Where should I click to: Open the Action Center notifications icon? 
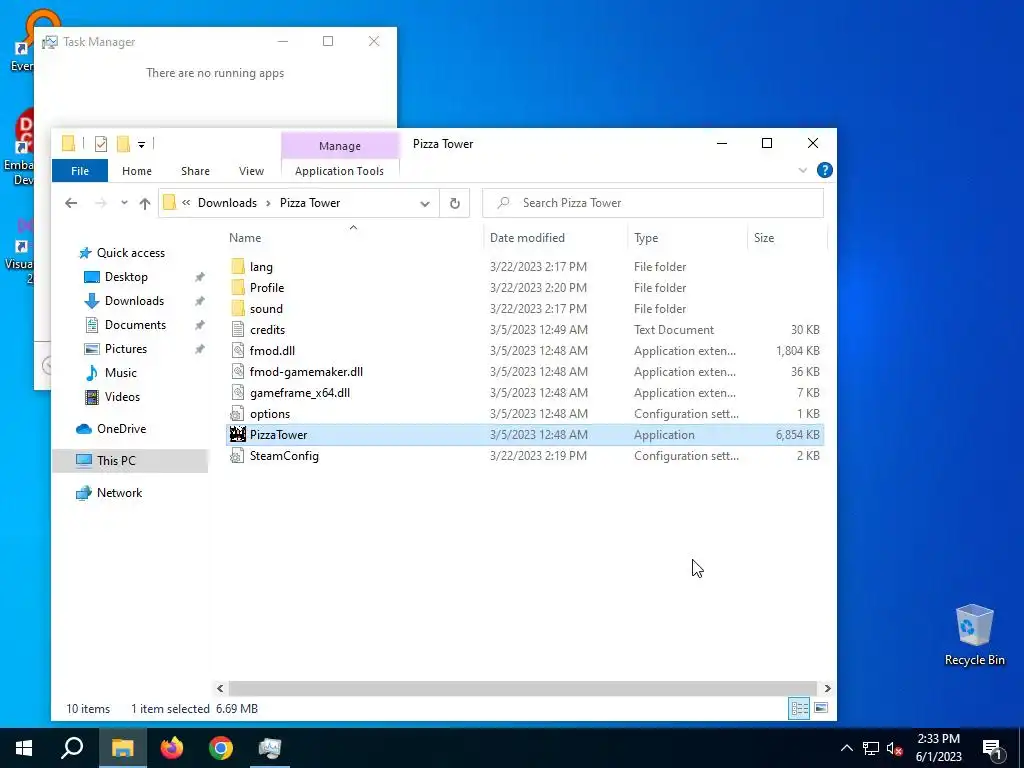[x=993, y=749]
